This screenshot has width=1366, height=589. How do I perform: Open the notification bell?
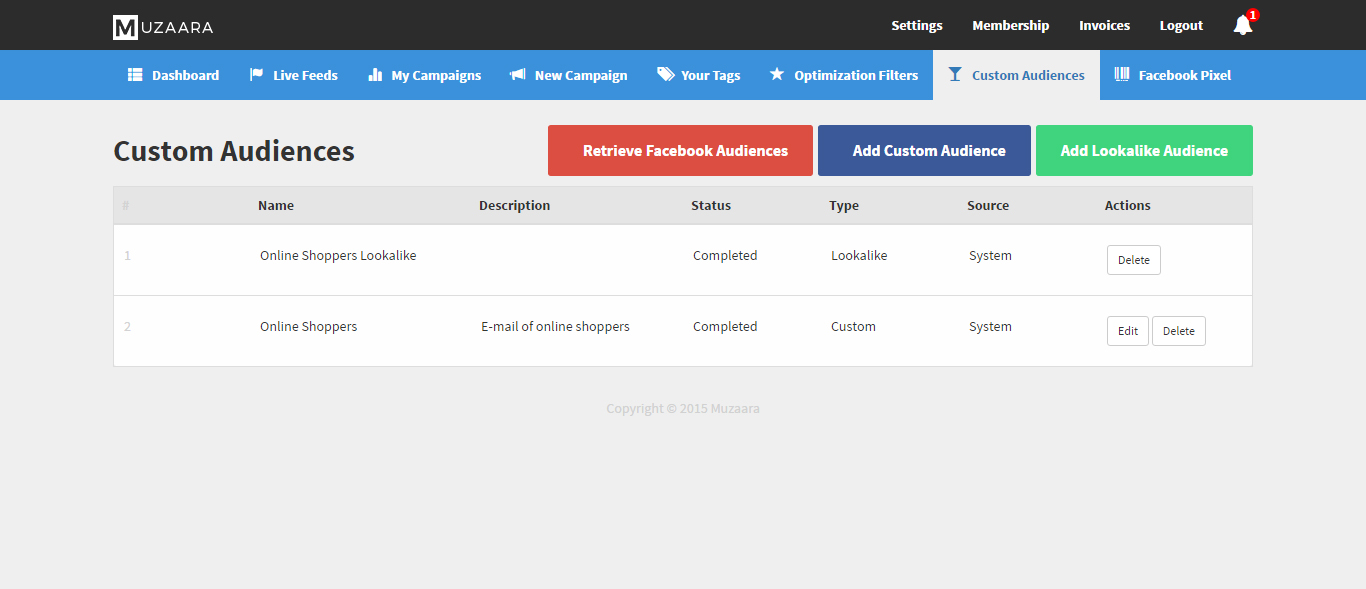(1243, 25)
